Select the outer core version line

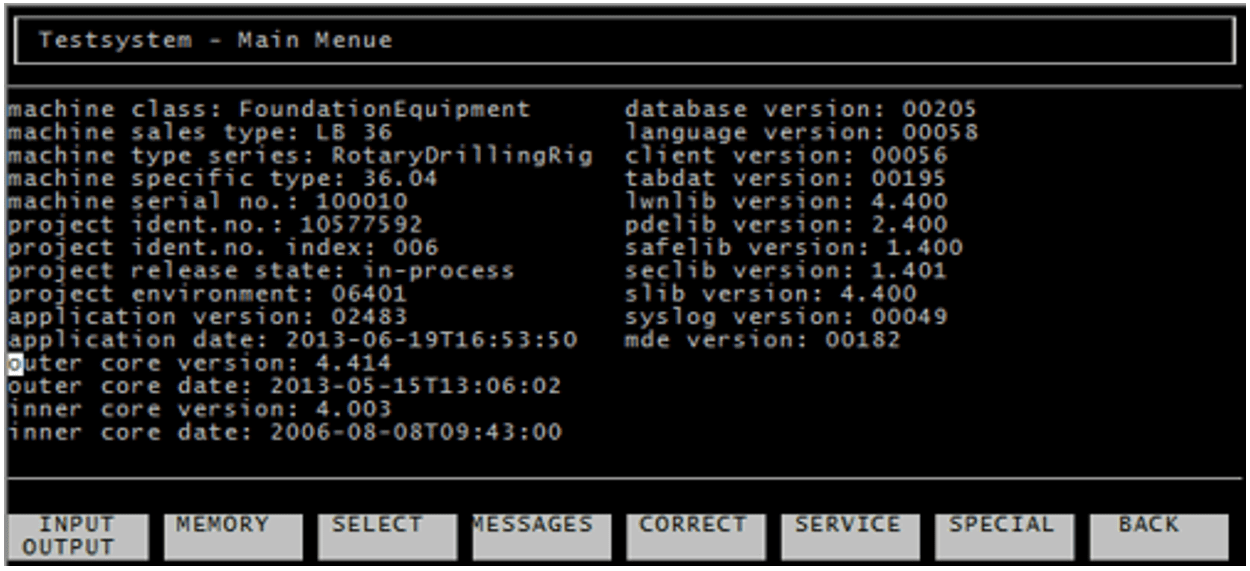coord(200,363)
